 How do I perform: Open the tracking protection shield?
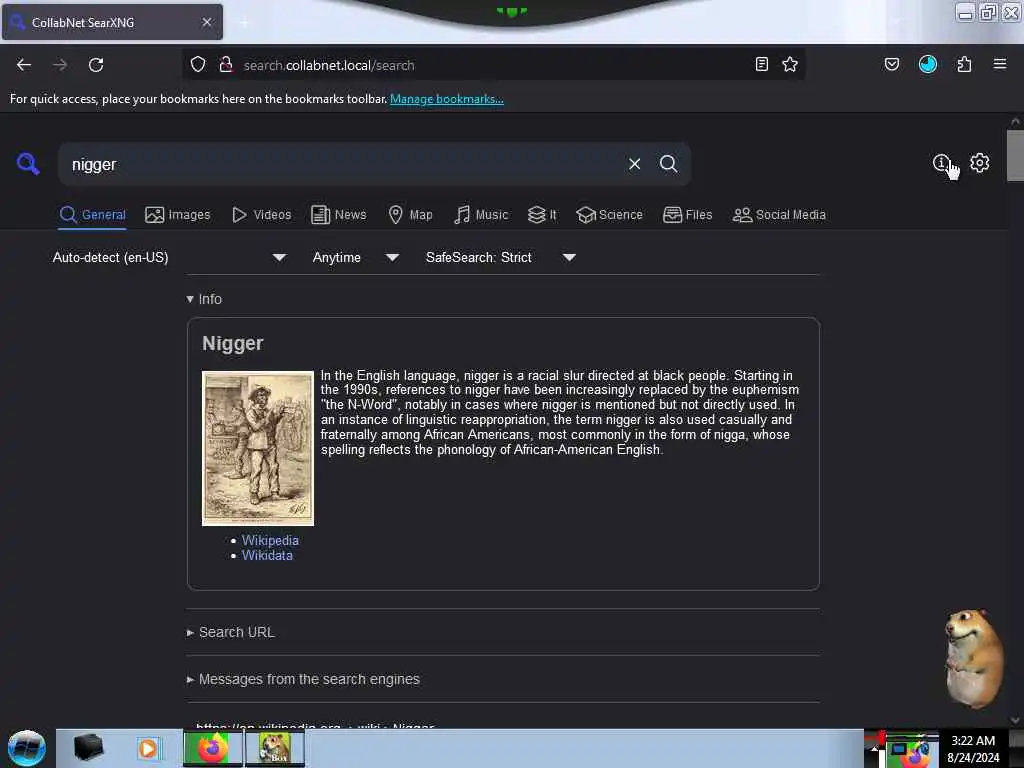point(198,65)
